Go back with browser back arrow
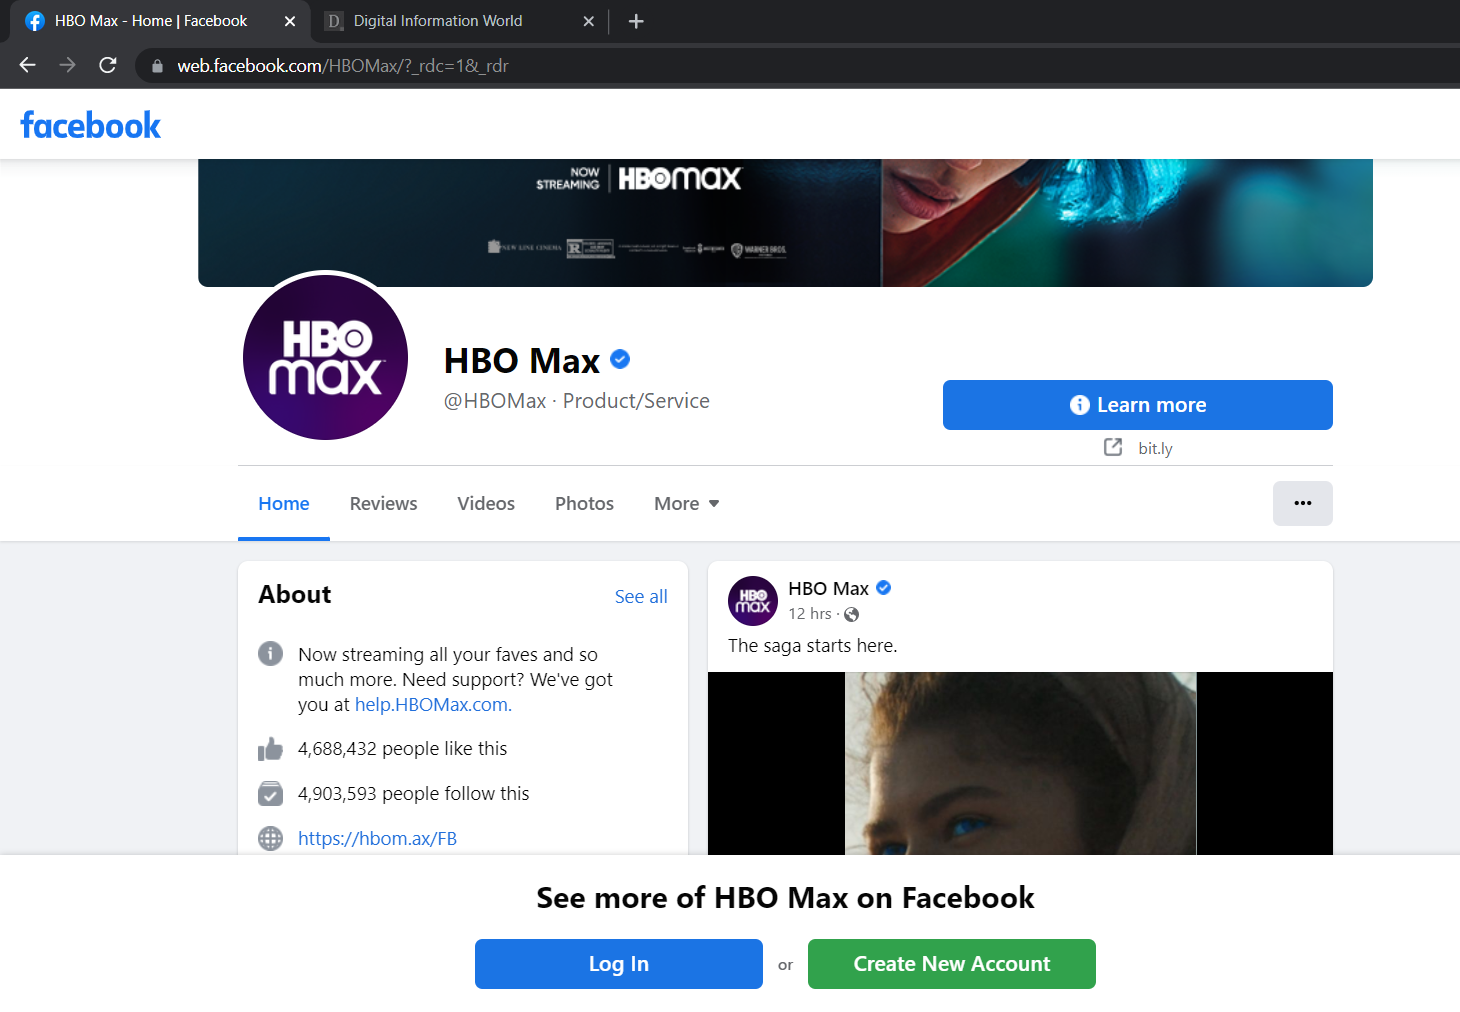 [27, 65]
